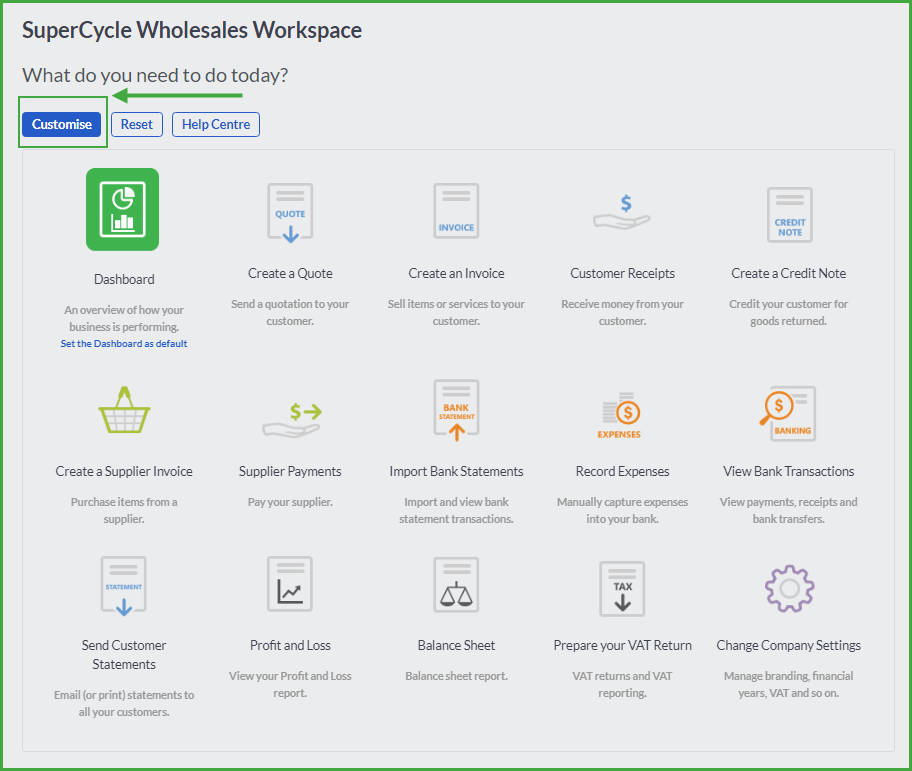Select Send Customer Statements label
Viewport: 912px width, 771px height.
124,655
